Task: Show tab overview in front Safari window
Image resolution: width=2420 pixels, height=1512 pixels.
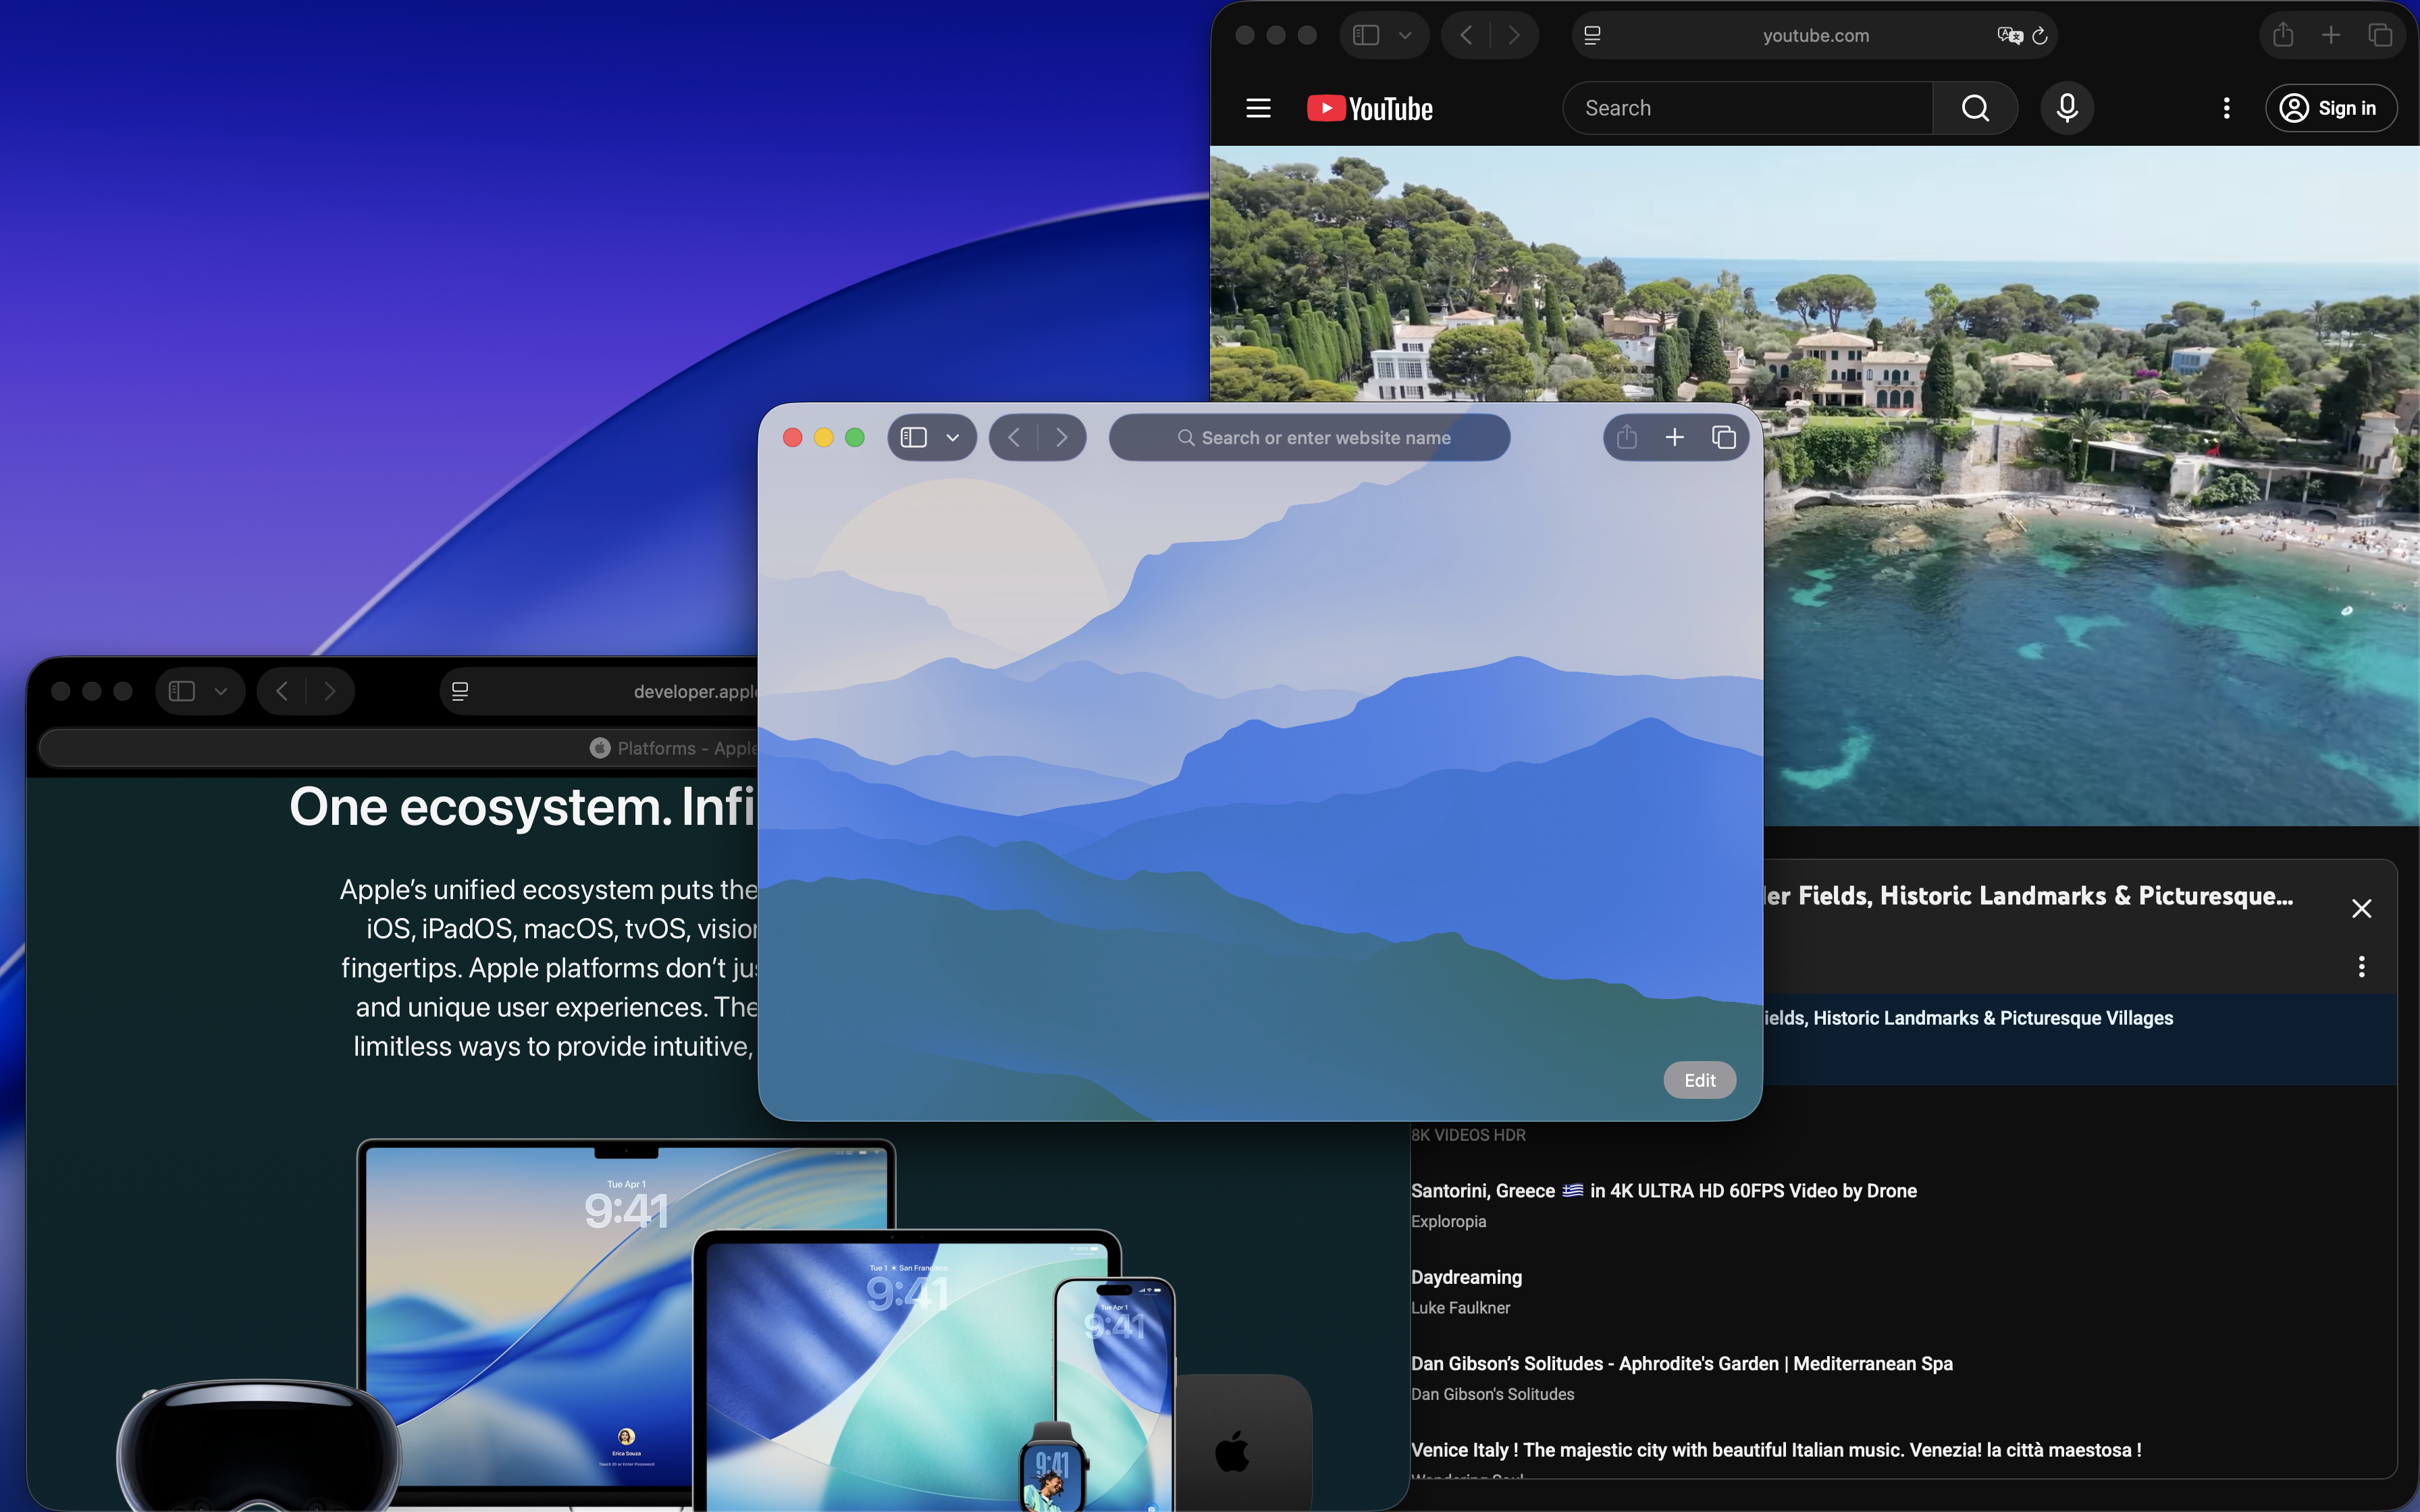Action: 1723,437
